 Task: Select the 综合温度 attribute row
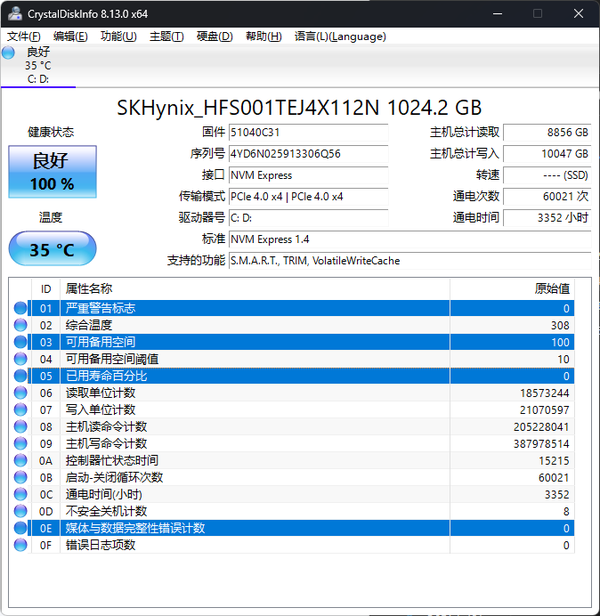coord(303,325)
